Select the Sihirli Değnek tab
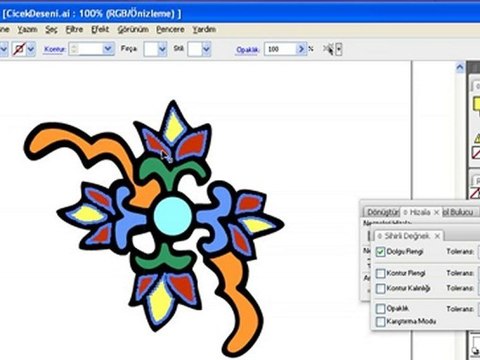This screenshot has height=360, width=480. (x=406, y=236)
